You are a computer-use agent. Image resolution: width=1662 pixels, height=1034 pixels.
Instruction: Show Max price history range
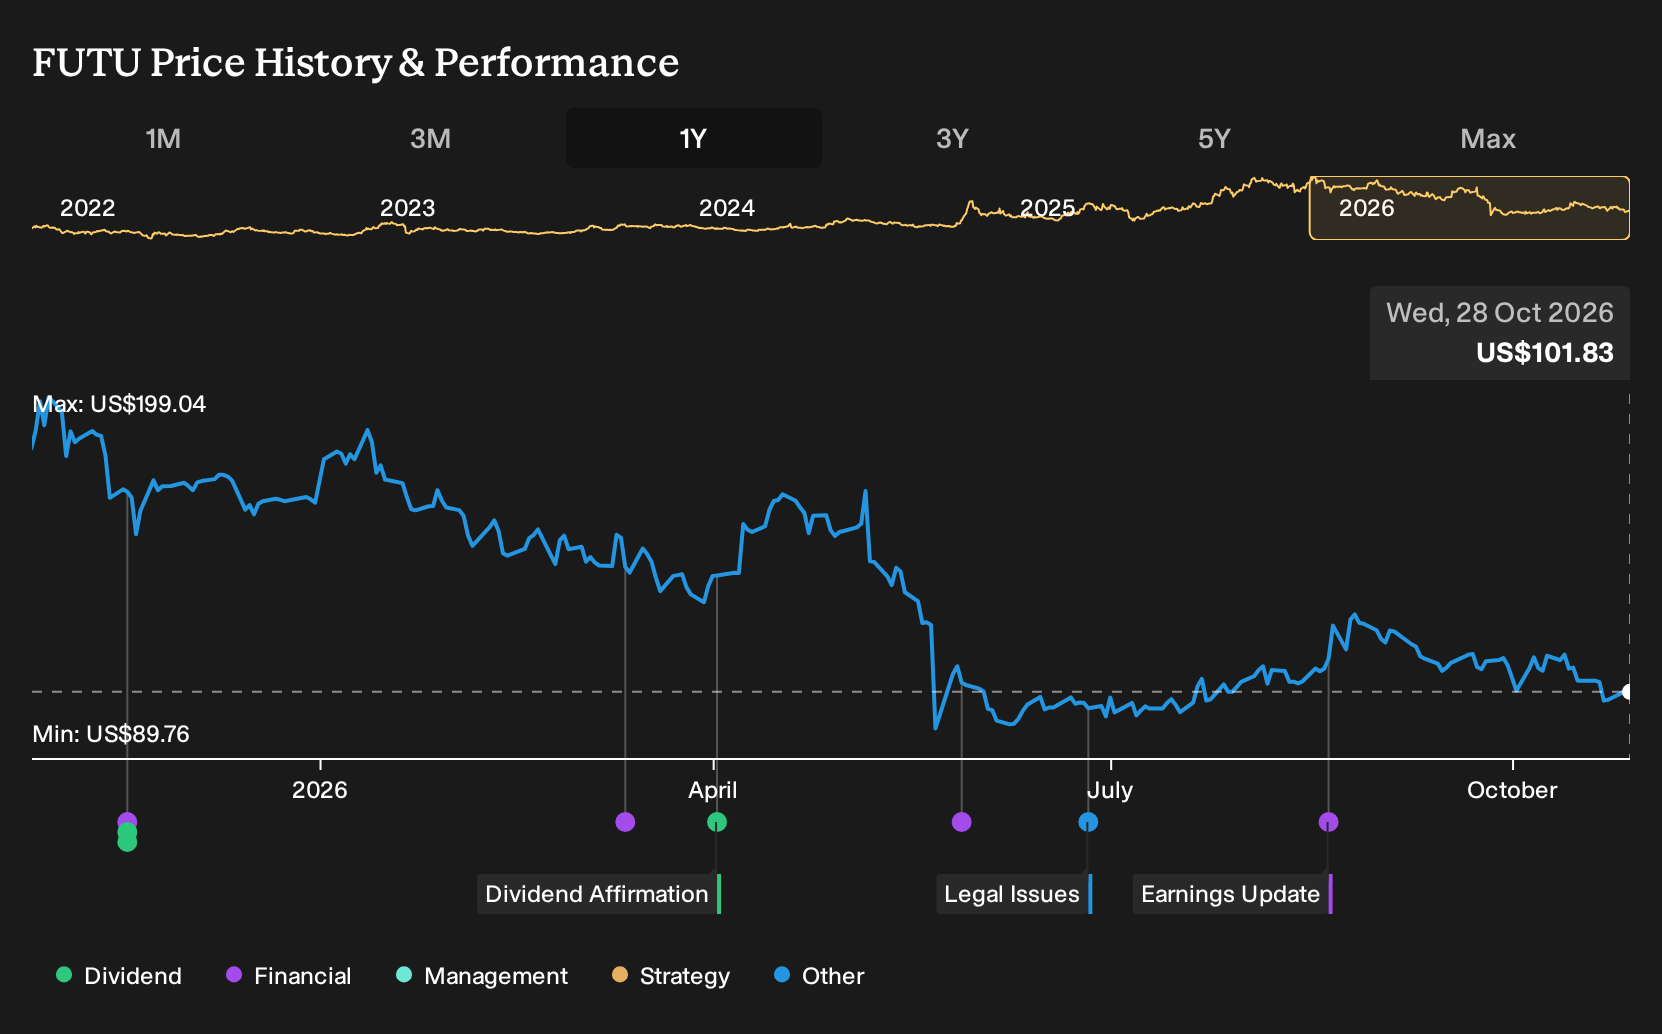pyautogui.click(x=1488, y=138)
